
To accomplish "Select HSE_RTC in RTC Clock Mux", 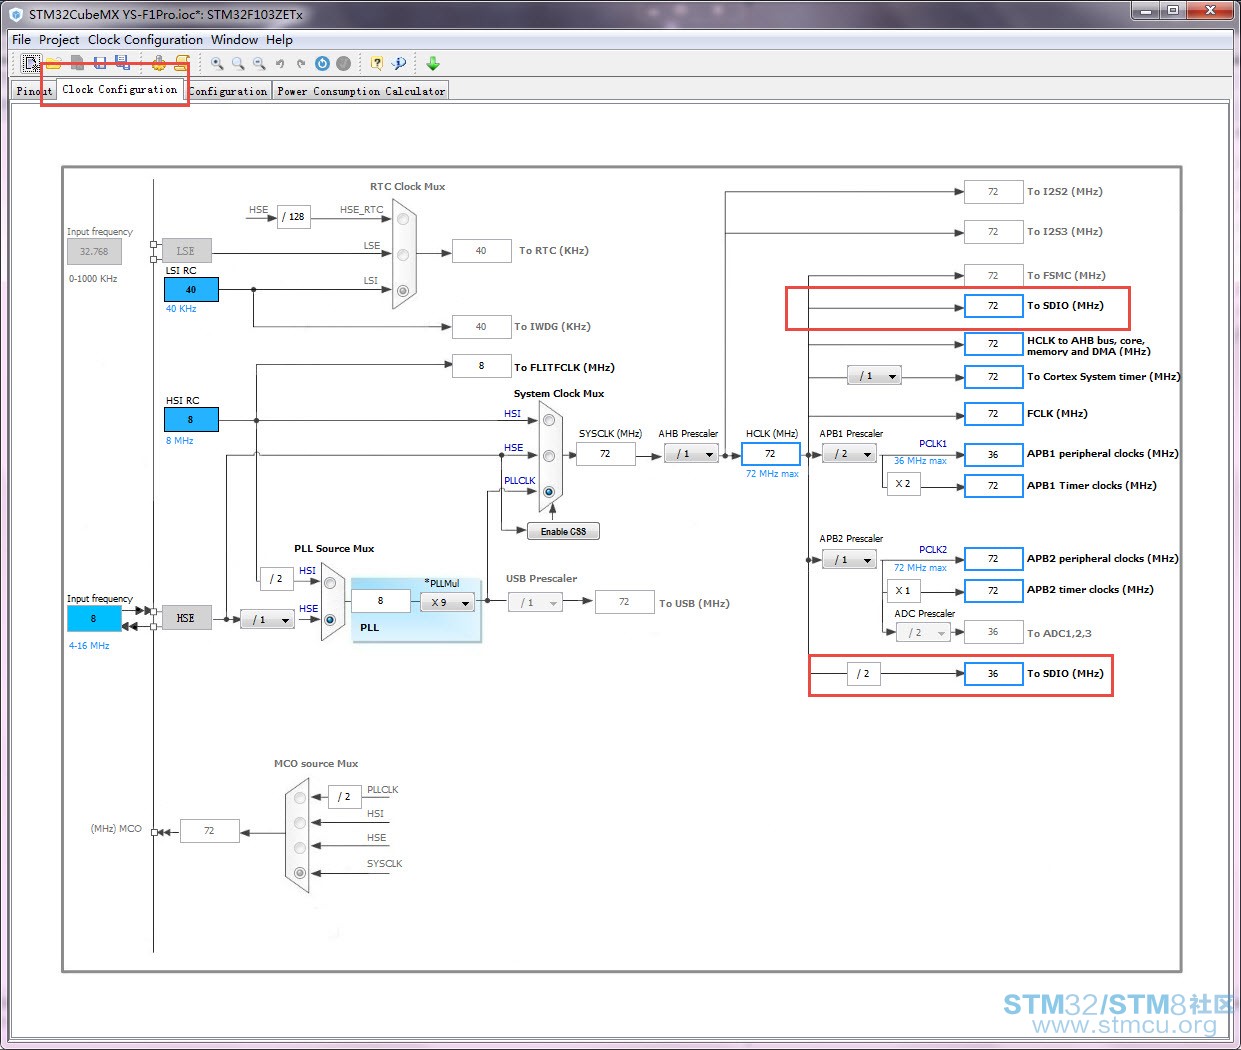I will 402,219.
